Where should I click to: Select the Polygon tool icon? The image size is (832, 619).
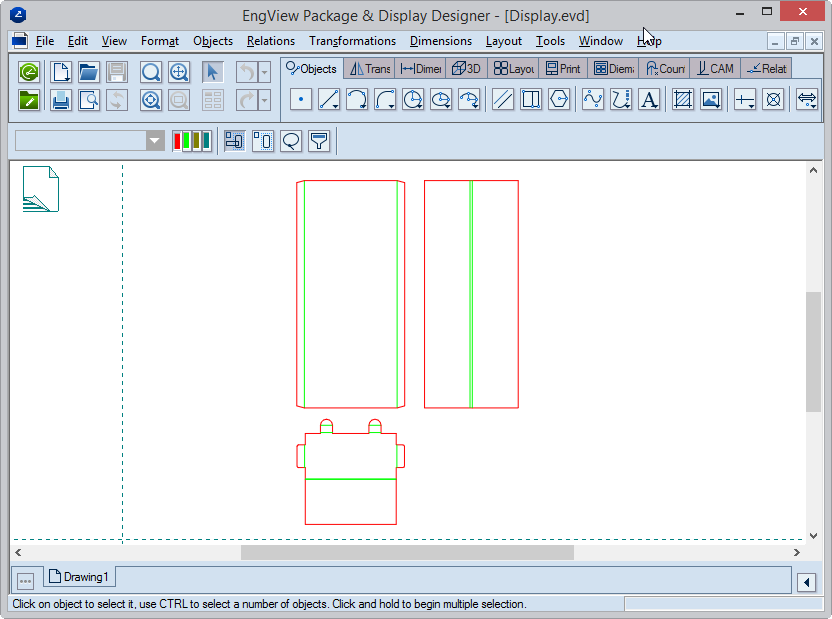(x=559, y=99)
